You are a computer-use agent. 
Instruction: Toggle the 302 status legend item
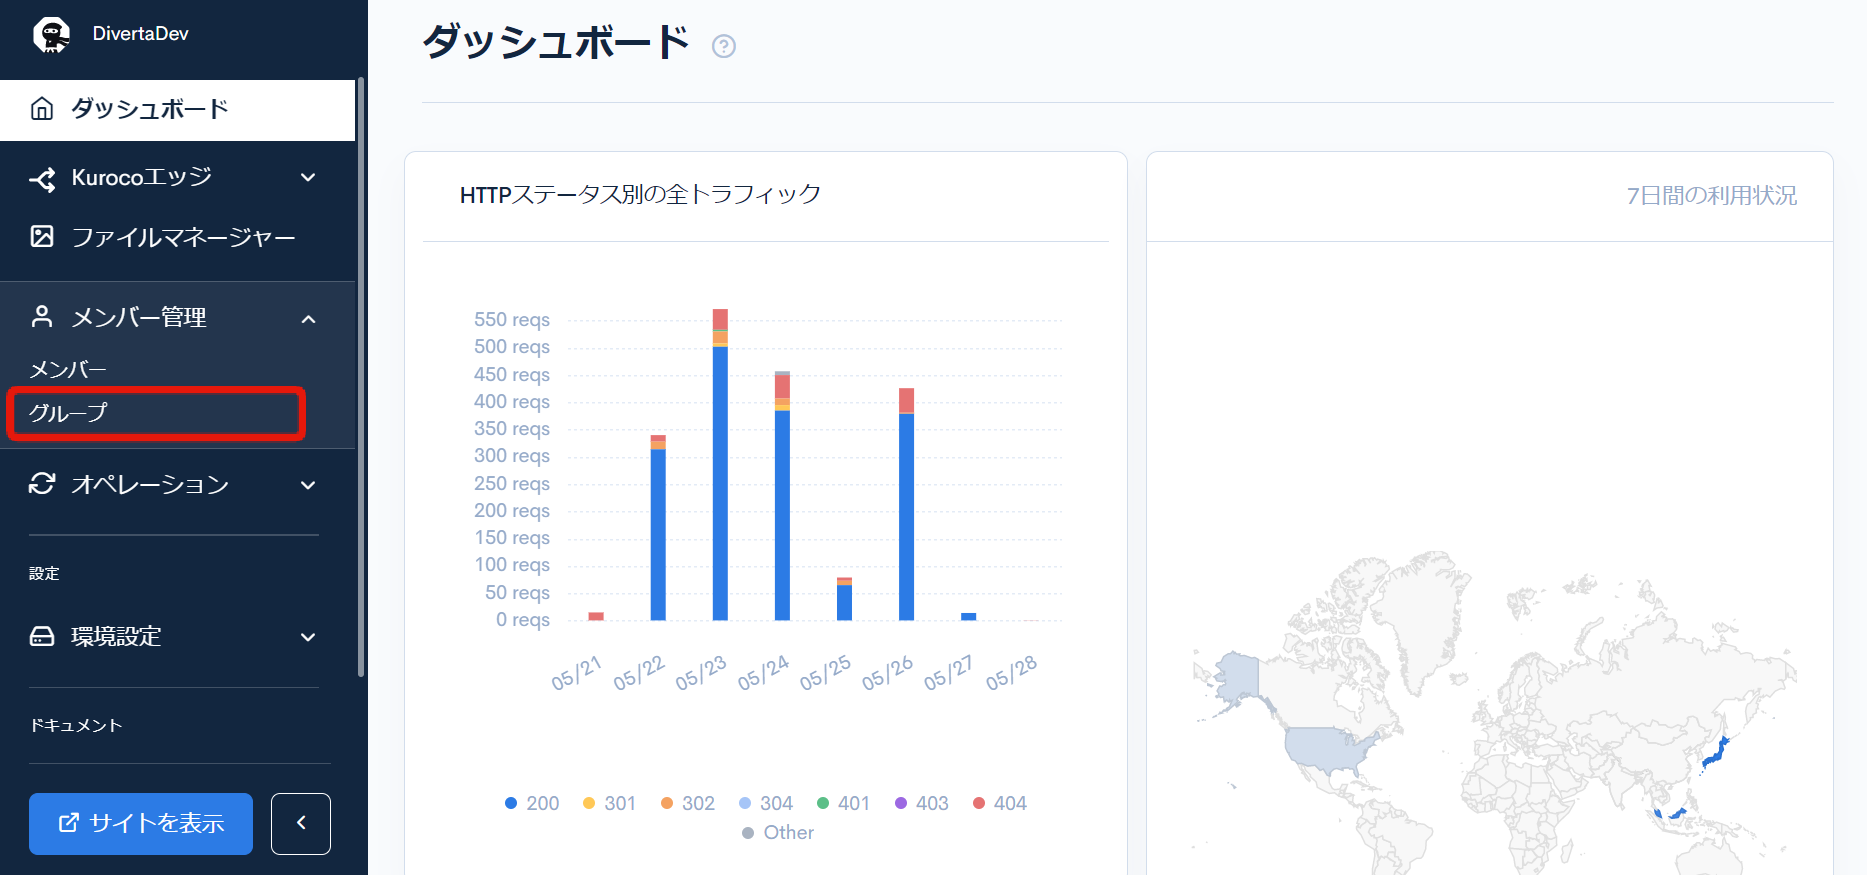coord(688,803)
